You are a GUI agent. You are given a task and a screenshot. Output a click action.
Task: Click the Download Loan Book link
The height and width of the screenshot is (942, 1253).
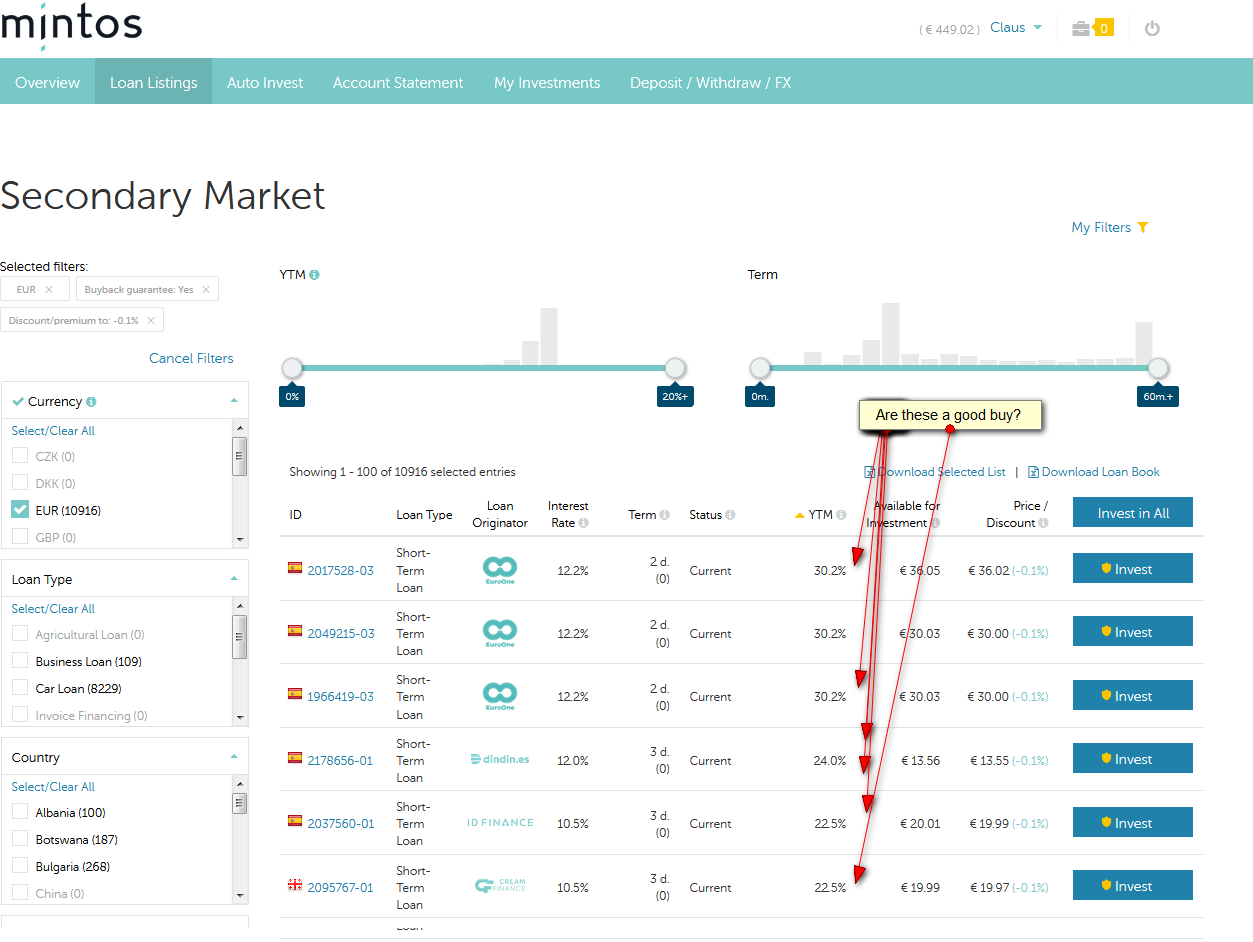click(1101, 472)
